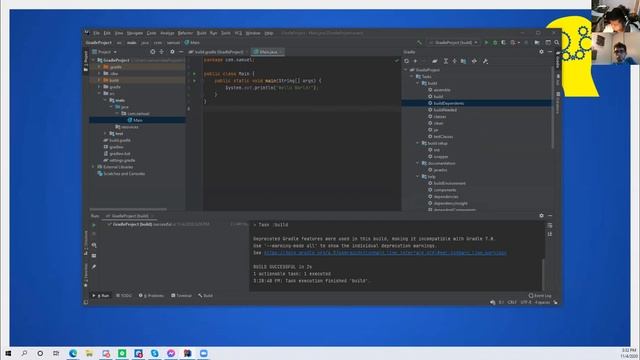Click the run gutter arrow beside class Main

click(x=194, y=74)
